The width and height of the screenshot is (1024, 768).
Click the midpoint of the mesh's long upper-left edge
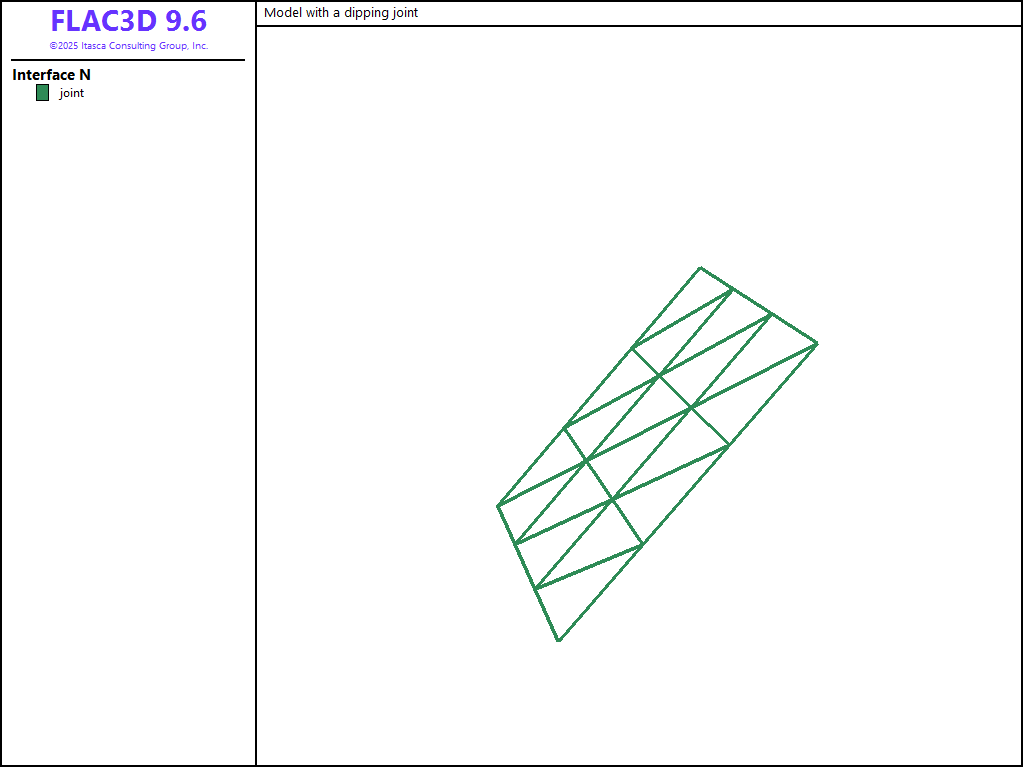tap(598, 387)
